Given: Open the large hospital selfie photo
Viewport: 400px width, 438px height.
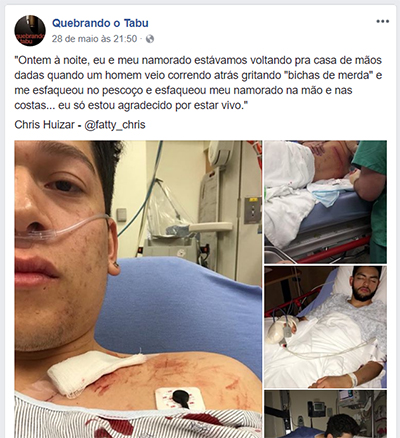Looking at the screenshot, I should [138, 289].
